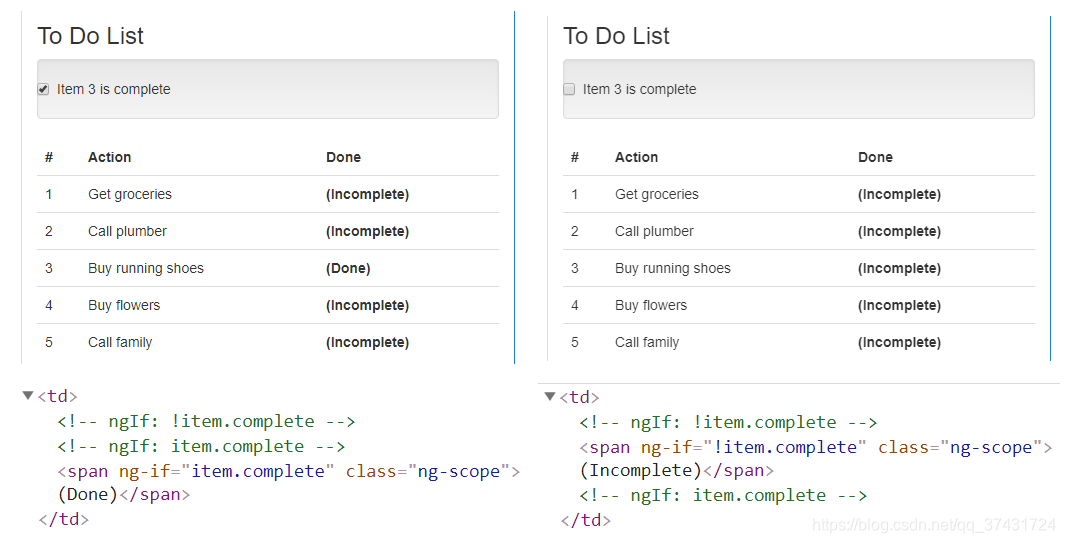Select the closing </td> tag in the left code
This screenshot has height=543, width=1065.
[64, 519]
